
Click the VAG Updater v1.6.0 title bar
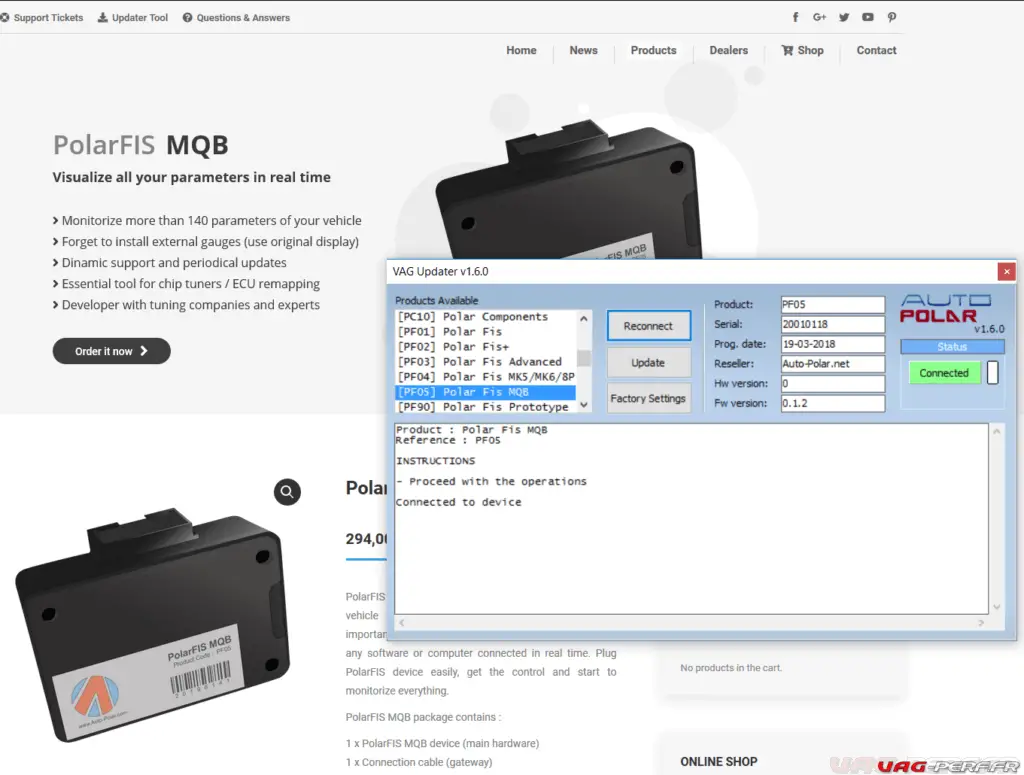click(x=692, y=272)
